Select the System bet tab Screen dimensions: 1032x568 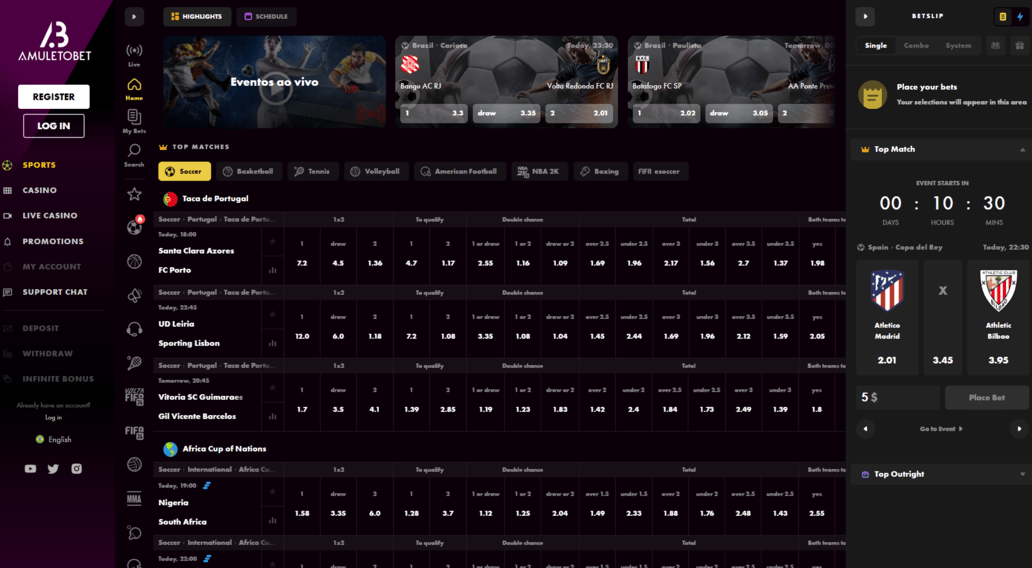pyautogui.click(x=958, y=45)
